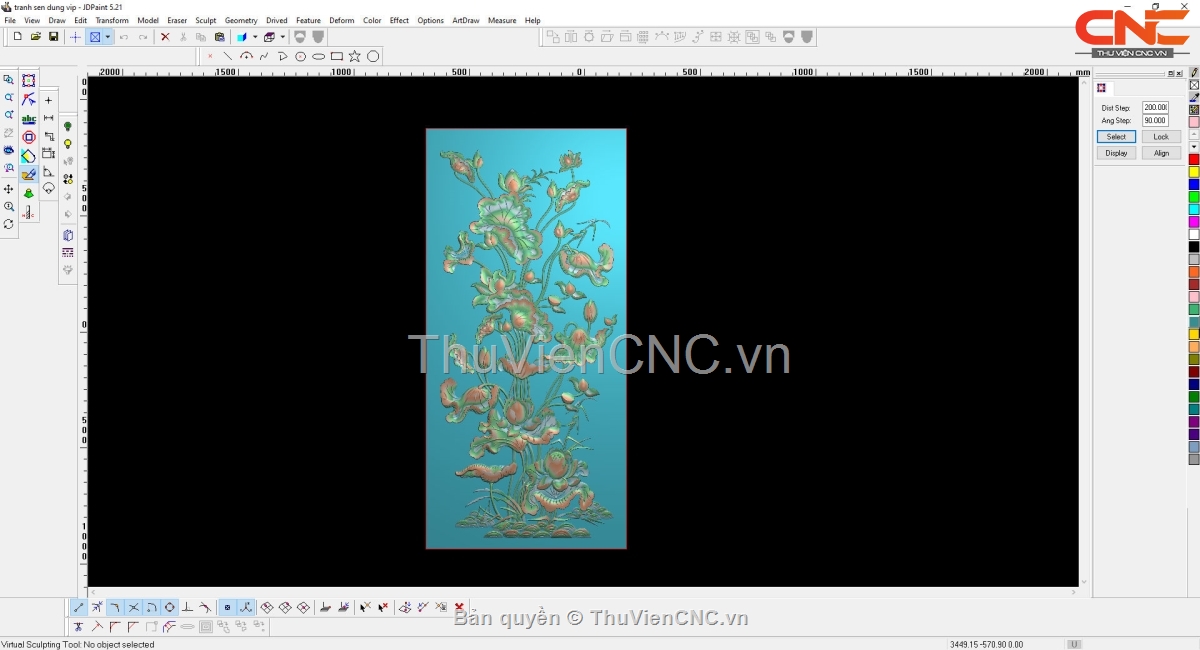
Task: Toggle the square point snap button
Action: point(227,607)
